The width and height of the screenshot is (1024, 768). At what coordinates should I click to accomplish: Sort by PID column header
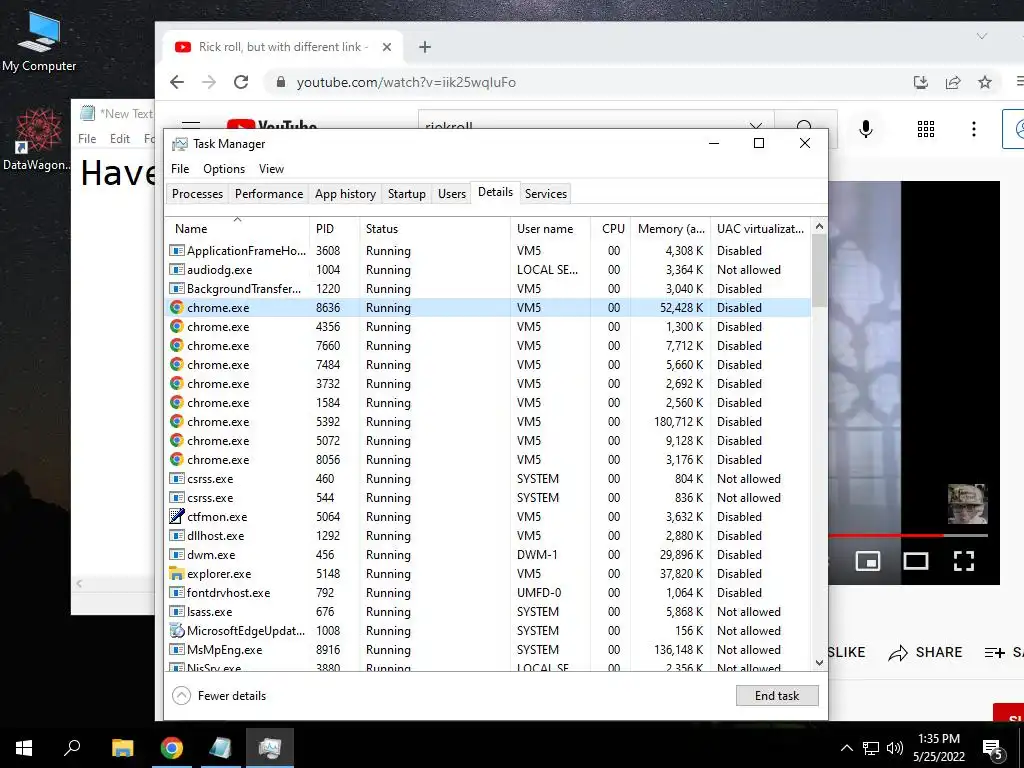(334, 229)
